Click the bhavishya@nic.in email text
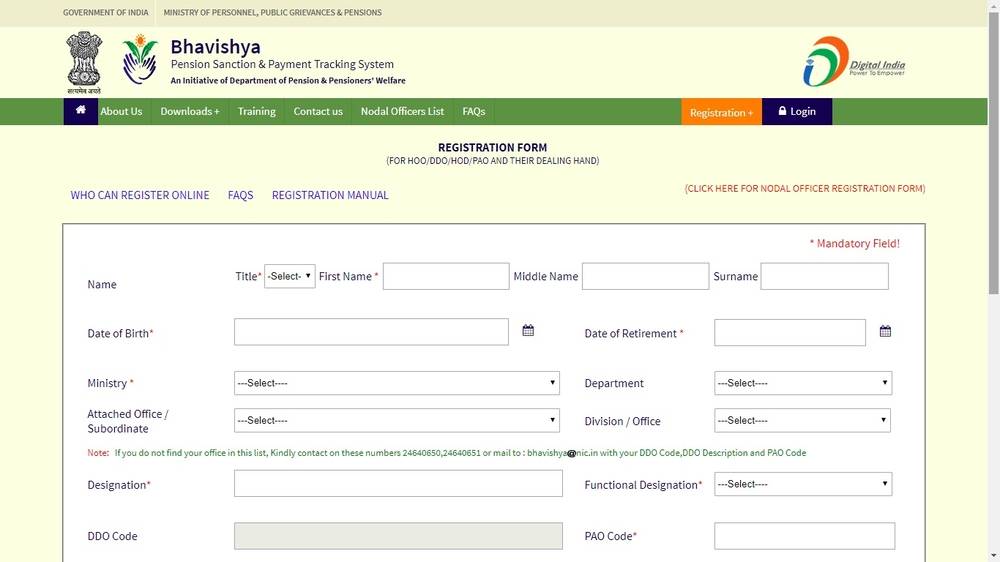The width and height of the screenshot is (1000, 562). (x=562, y=453)
